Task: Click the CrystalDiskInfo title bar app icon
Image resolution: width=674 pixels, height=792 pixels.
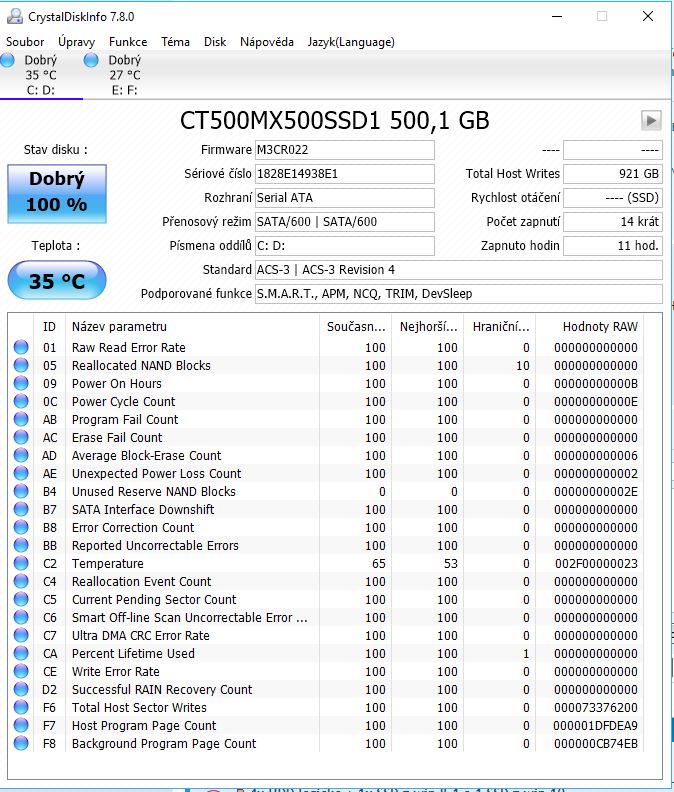Action: click(15, 16)
